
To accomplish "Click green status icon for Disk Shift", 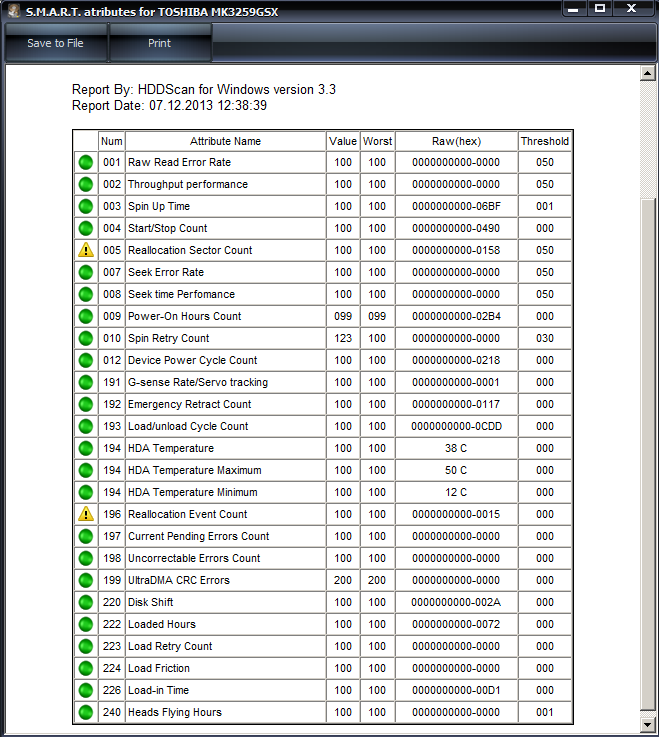I will click(86, 602).
